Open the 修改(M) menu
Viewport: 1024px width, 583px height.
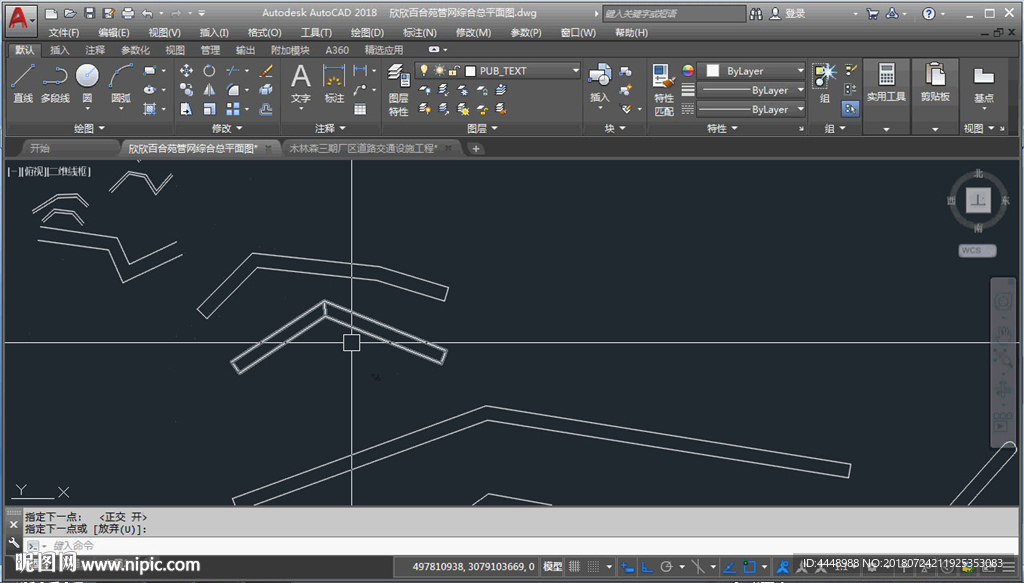pyautogui.click(x=473, y=33)
